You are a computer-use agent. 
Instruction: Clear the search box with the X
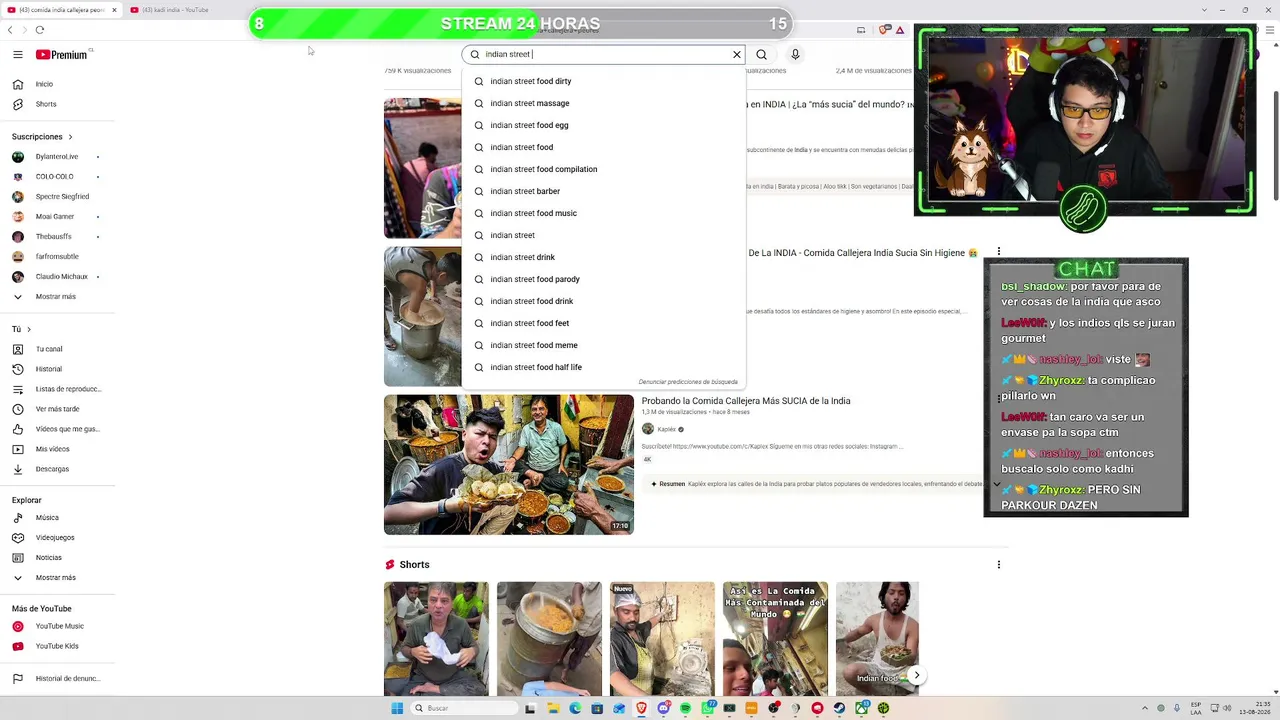click(737, 55)
